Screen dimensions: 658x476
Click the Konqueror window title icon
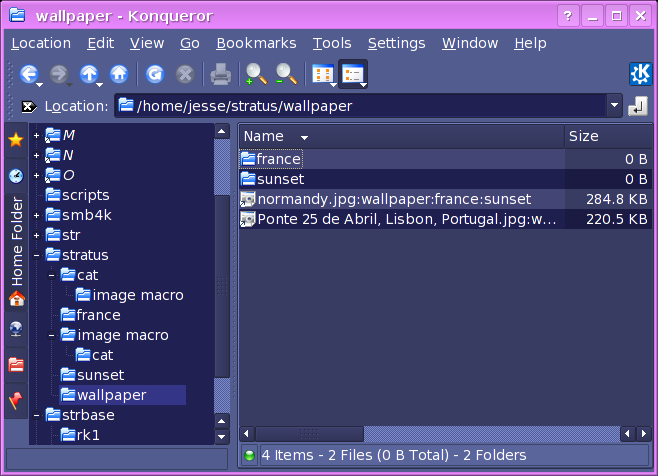tap(17, 15)
